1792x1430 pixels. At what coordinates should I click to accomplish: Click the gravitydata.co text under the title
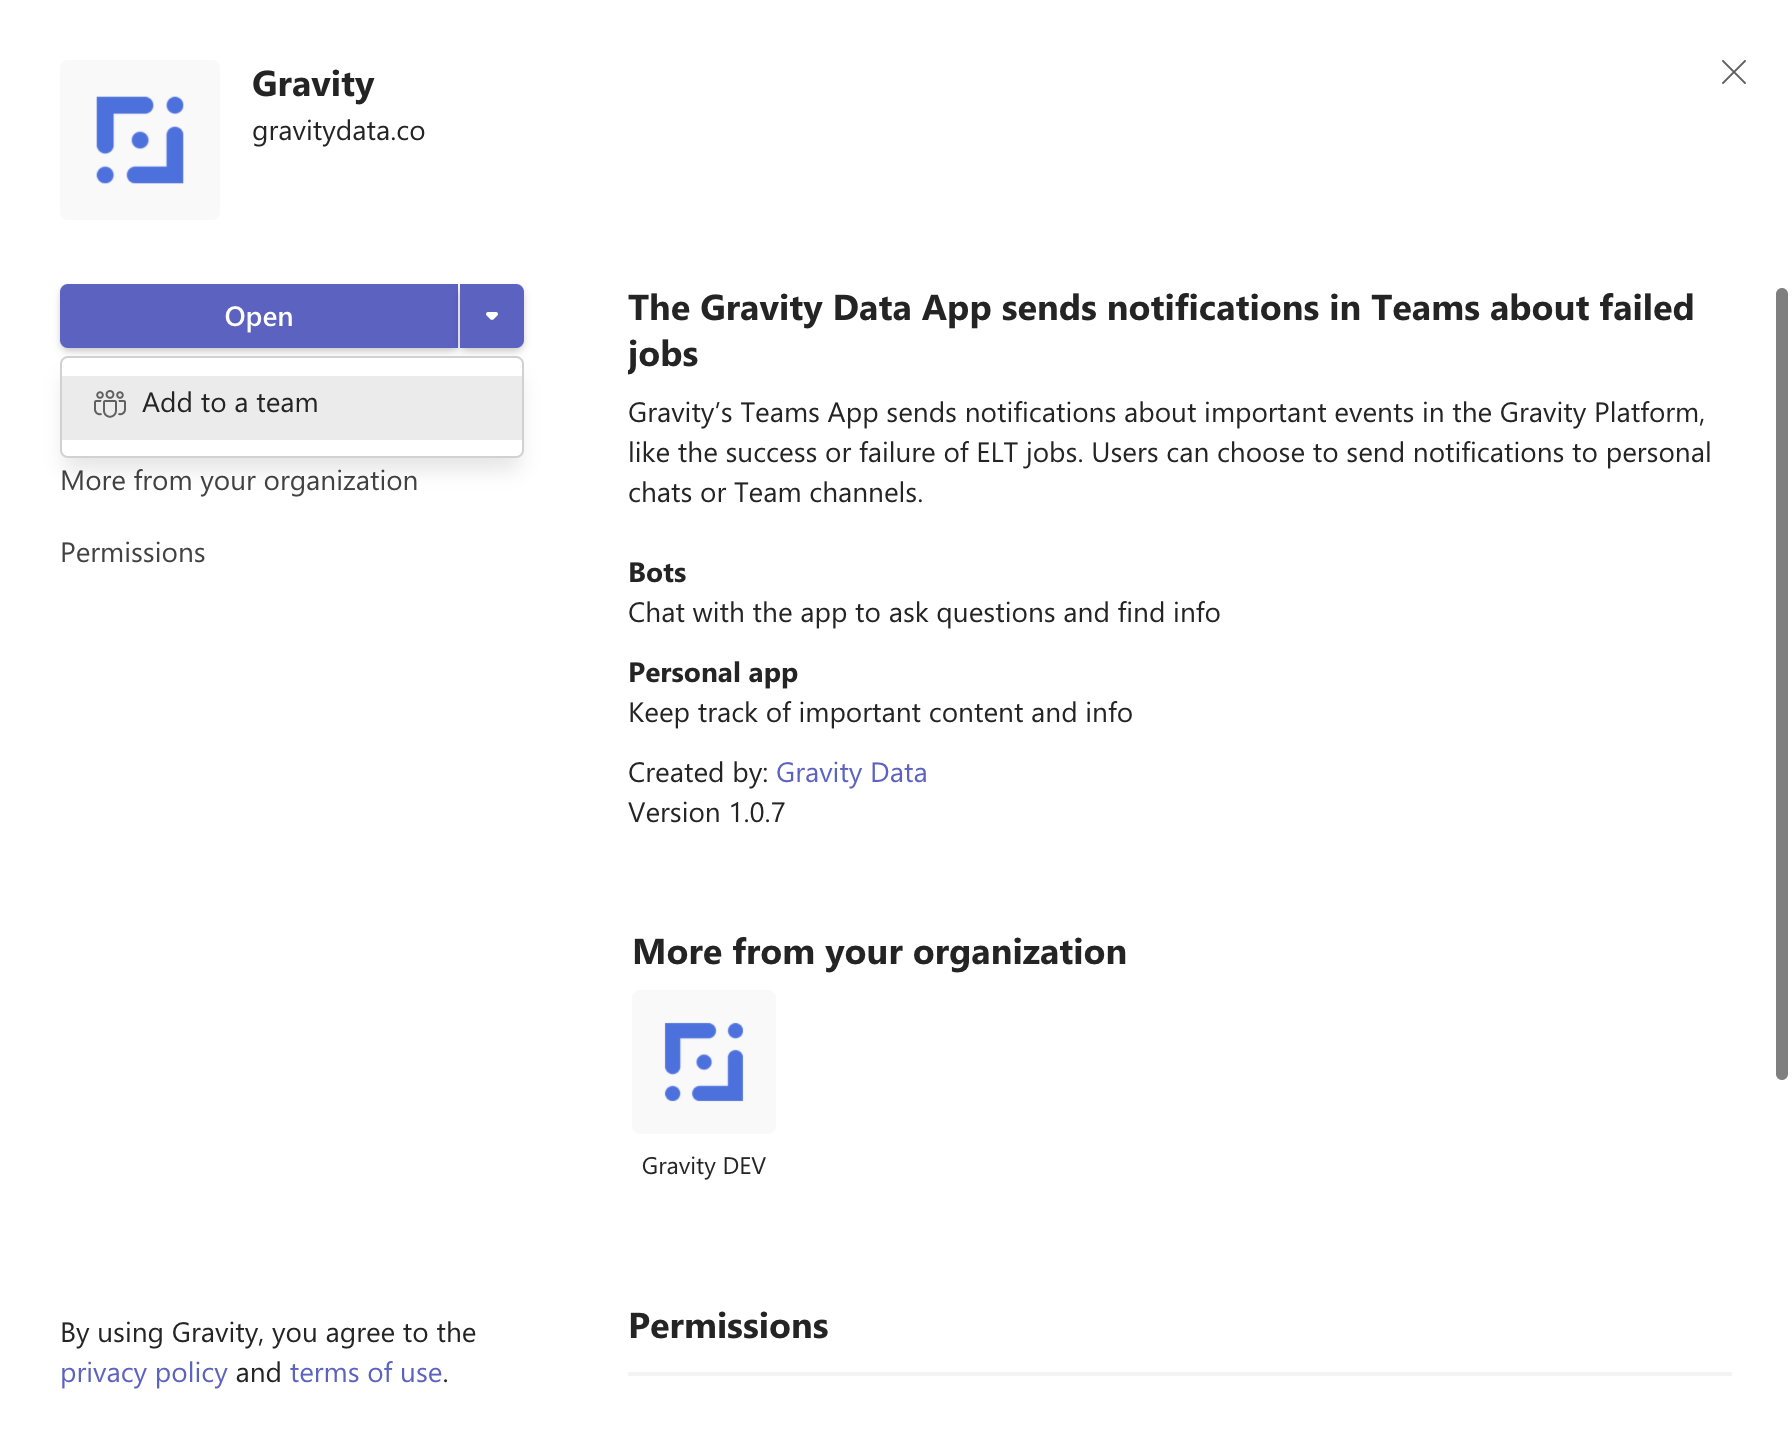point(338,131)
